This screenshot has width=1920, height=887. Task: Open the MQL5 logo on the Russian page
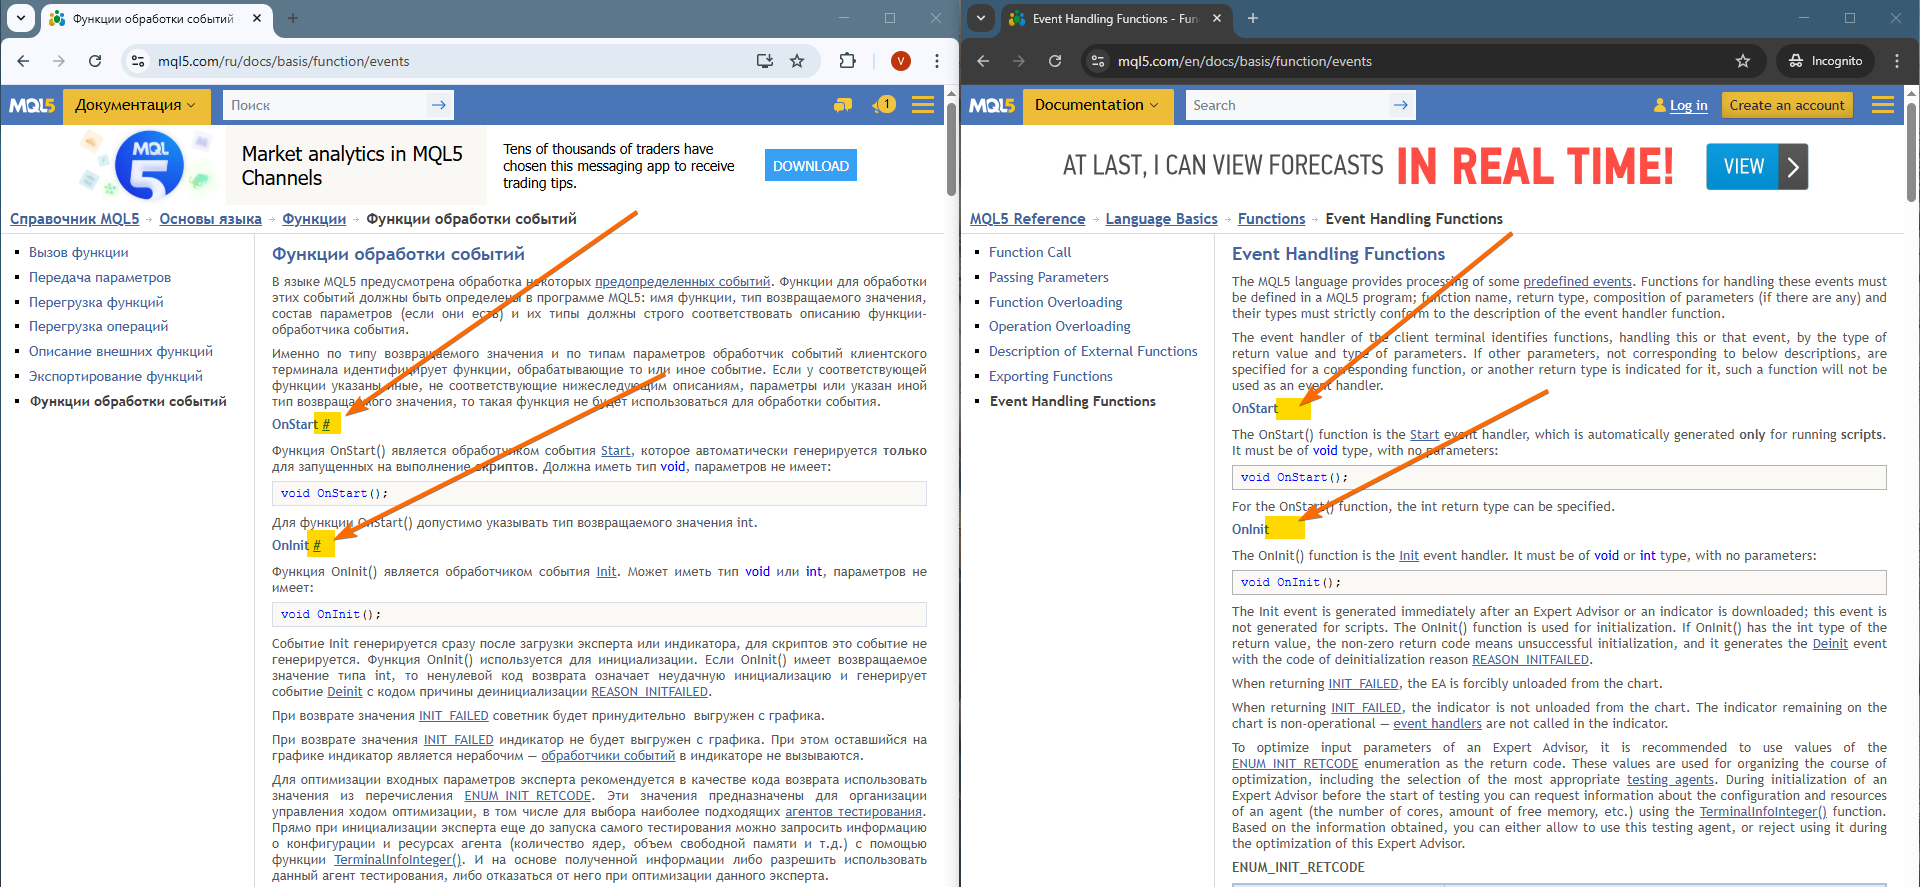32,105
